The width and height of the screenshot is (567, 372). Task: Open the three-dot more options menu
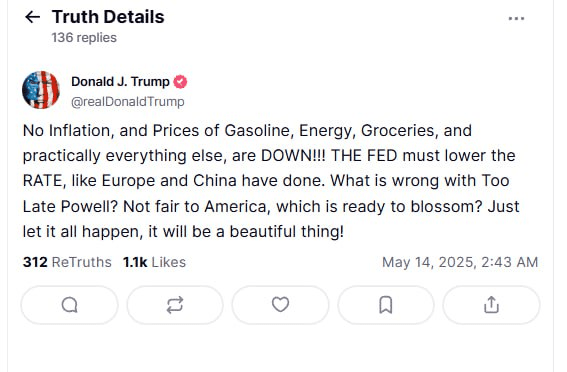pyautogui.click(x=516, y=18)
